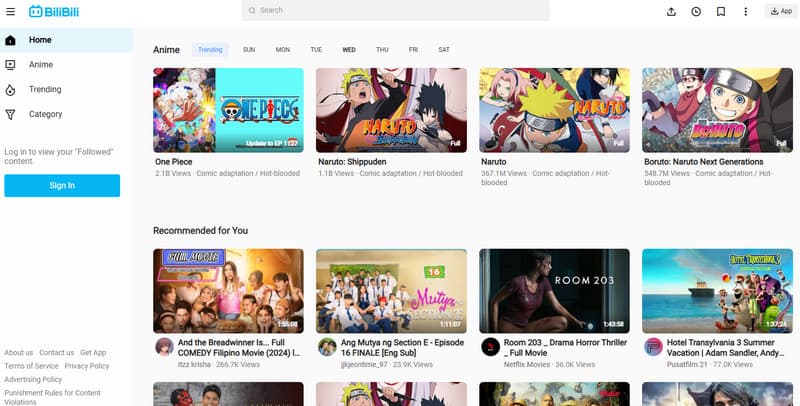Image resolution: width=800 pixels, height=406 pixels.
Task: Click the search magnifier icon
Action: [x=252, y=10]
